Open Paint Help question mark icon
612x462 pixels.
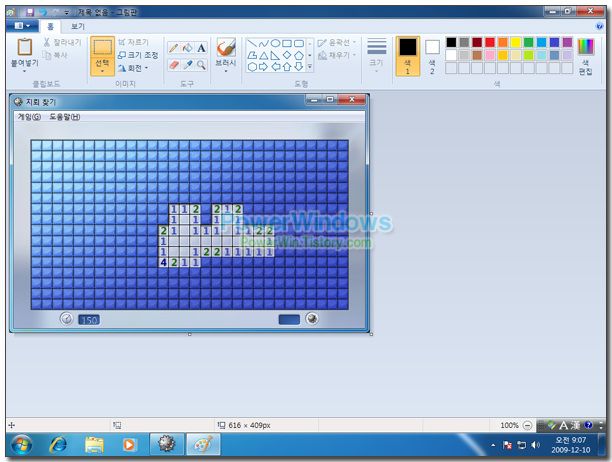point(600,26)
